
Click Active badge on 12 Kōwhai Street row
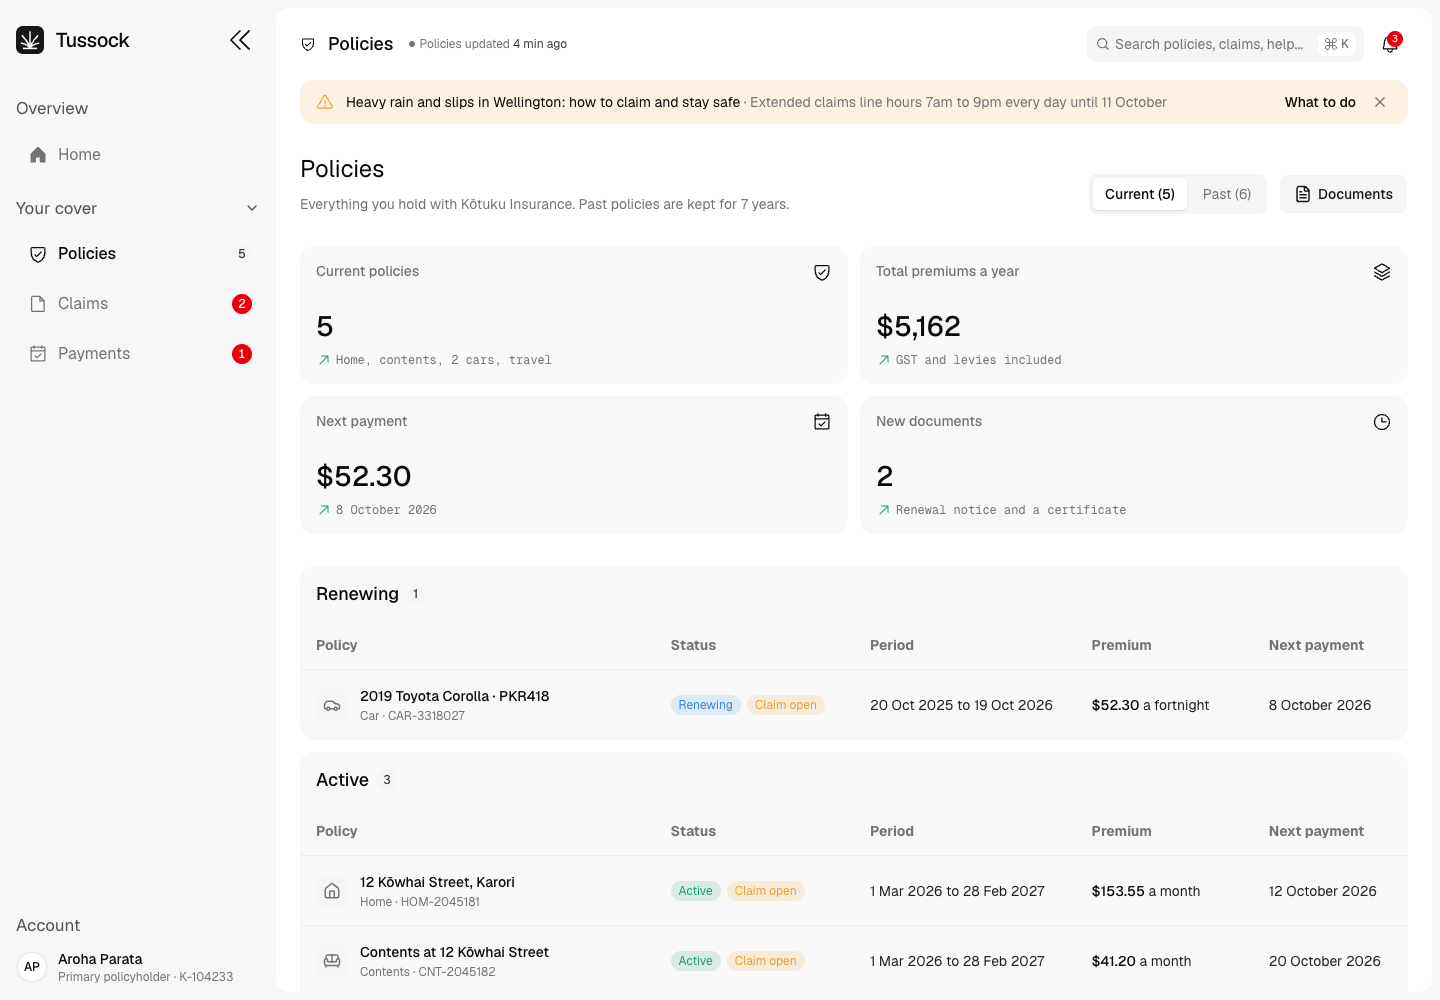coord(696,891)
